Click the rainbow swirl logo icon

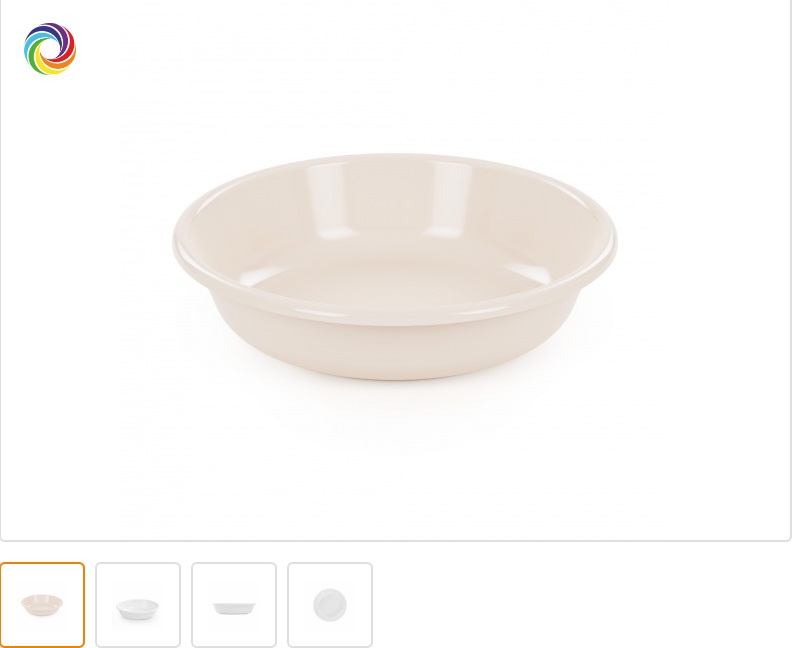pyautogui.click(x=50, y=49)
